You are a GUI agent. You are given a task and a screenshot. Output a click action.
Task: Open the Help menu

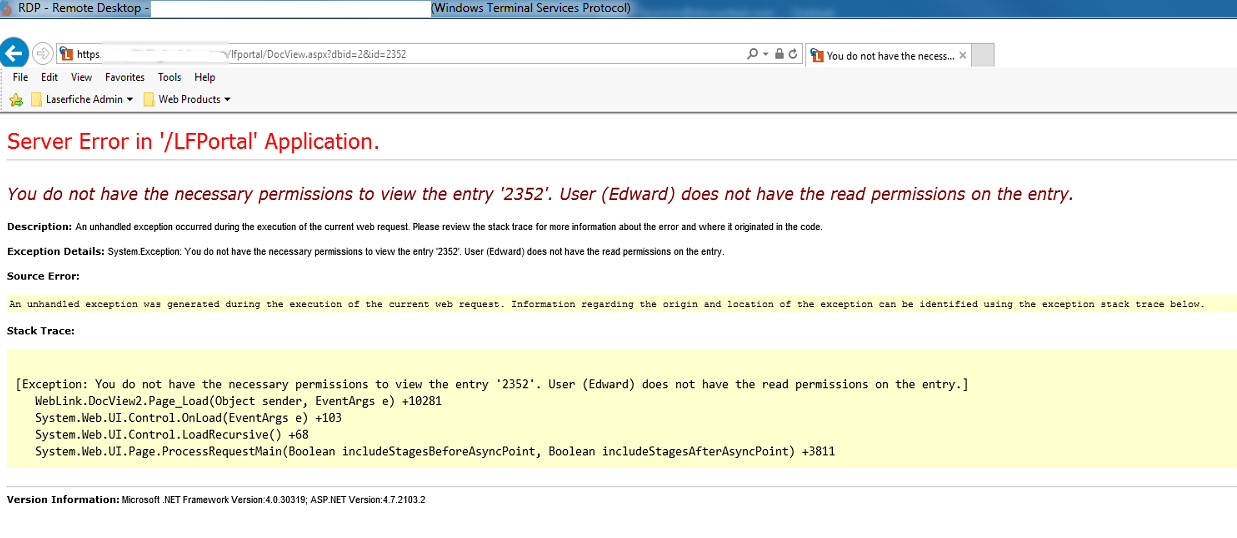point(205,77)
